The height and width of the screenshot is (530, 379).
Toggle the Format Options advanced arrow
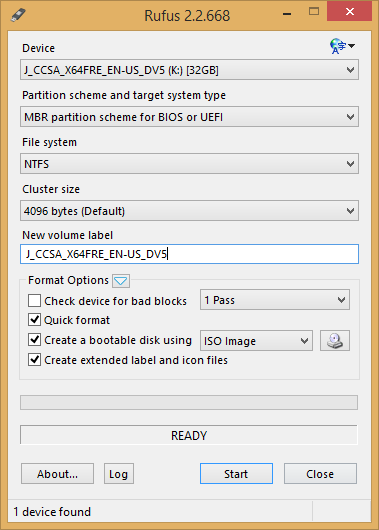point(121,281)
